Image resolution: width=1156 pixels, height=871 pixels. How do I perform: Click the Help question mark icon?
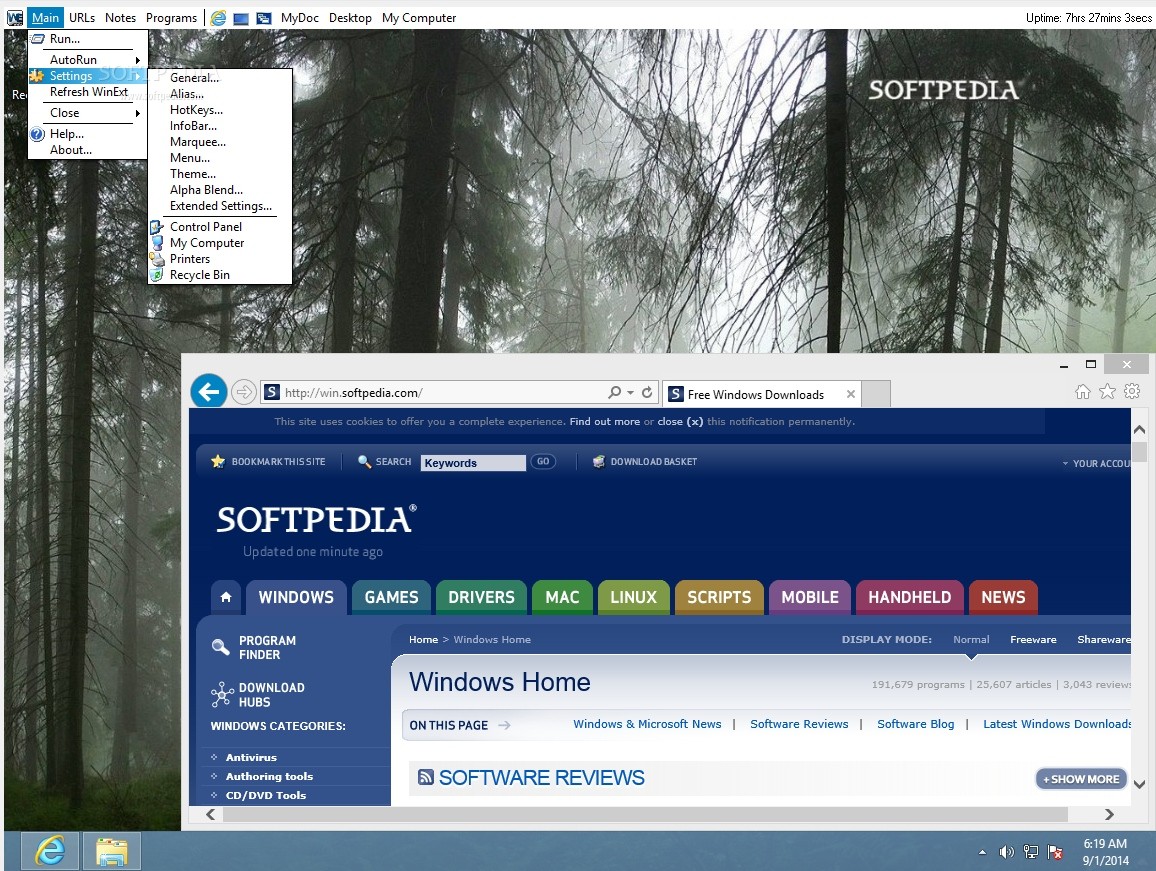click(38, 134)
